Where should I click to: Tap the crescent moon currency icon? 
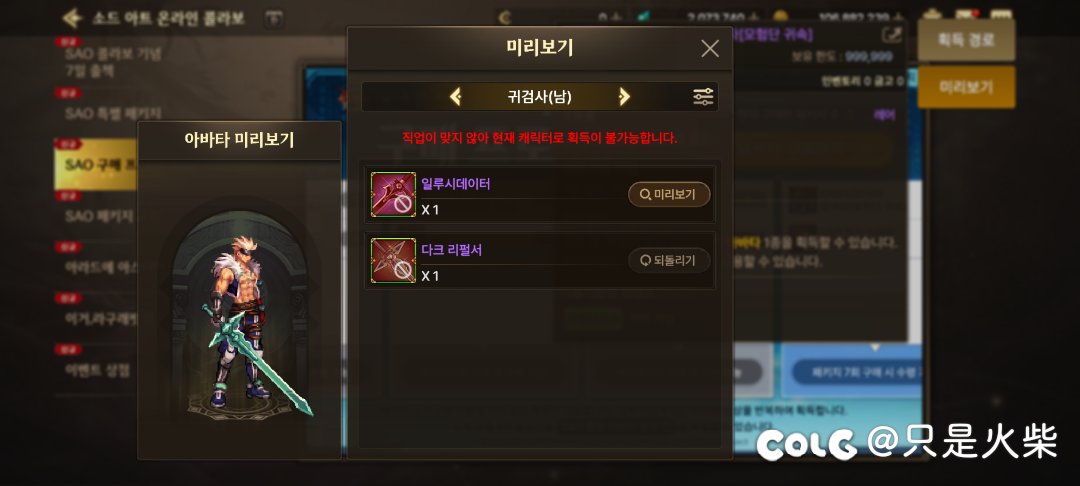click(x=506, y=17)
